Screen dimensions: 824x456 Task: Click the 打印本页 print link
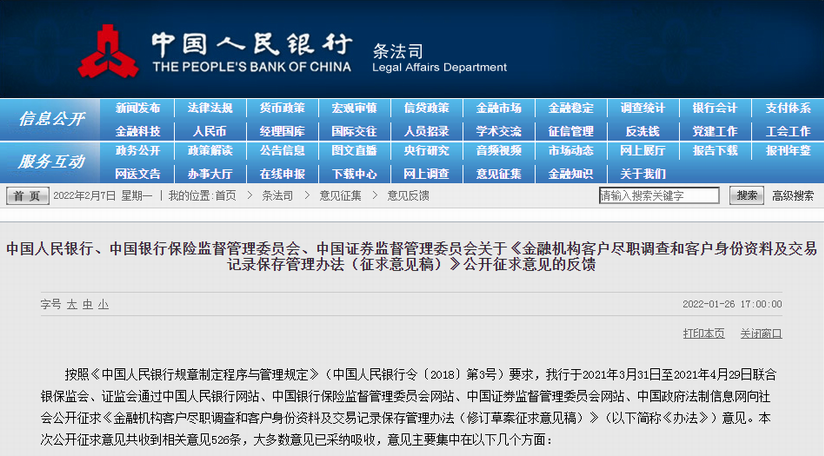point(704,334)
